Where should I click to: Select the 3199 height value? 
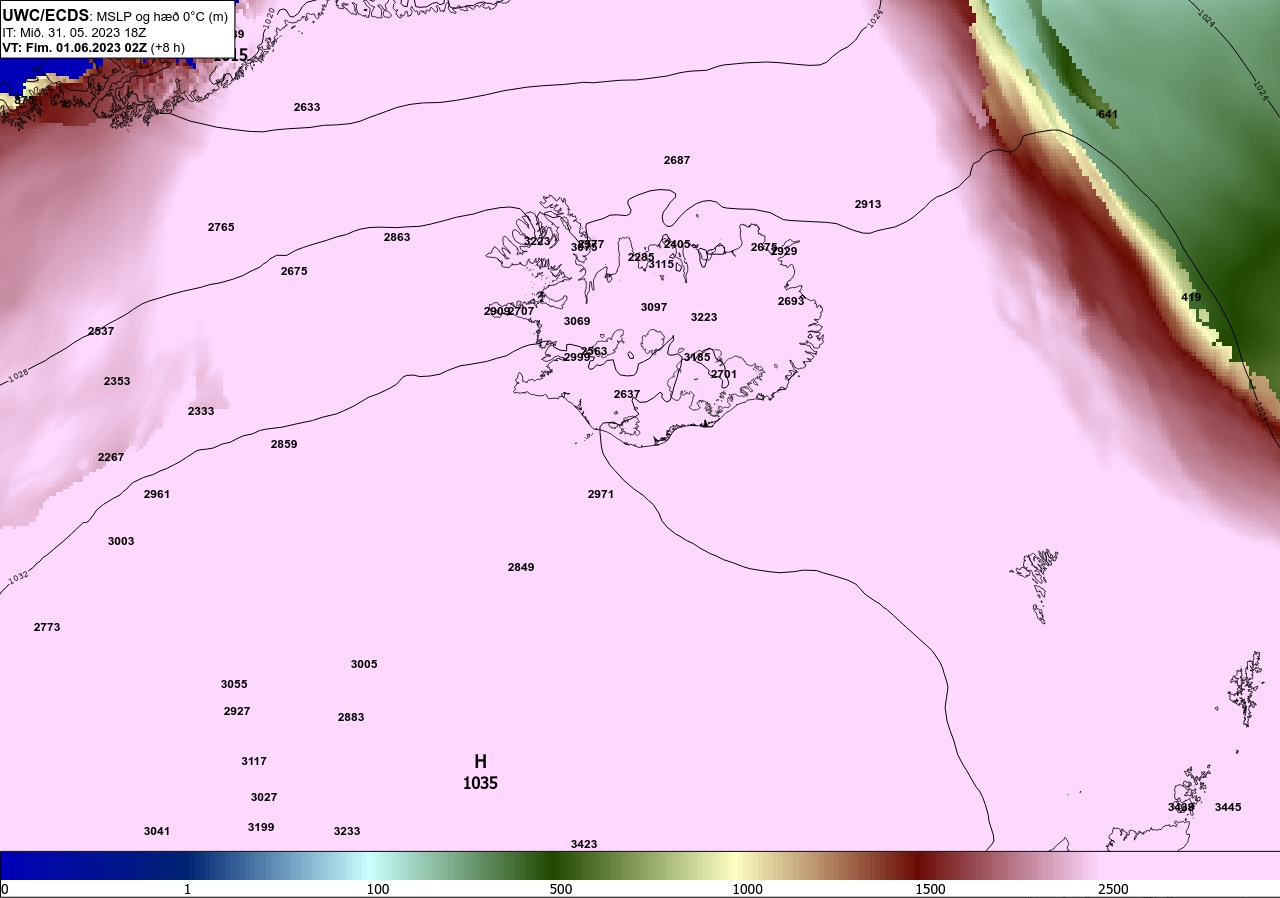[261, 827]
